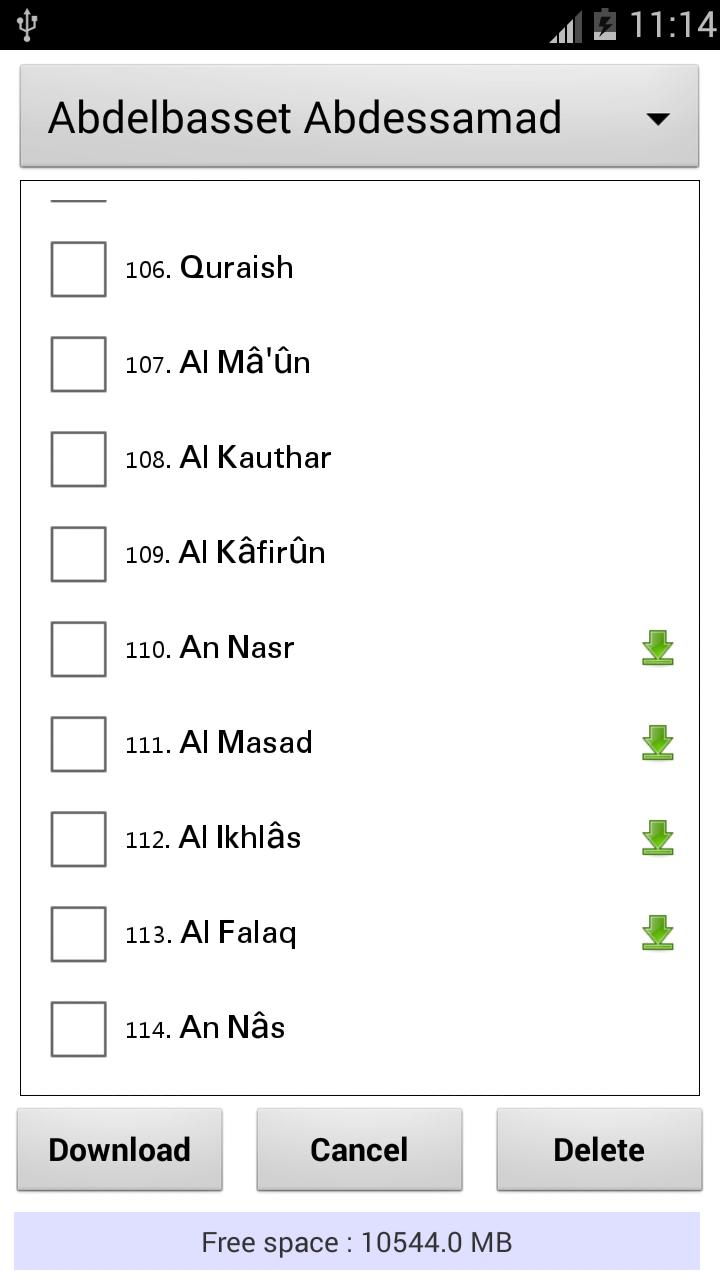Select the Al Falaq list item text

(x=238, y=933)
